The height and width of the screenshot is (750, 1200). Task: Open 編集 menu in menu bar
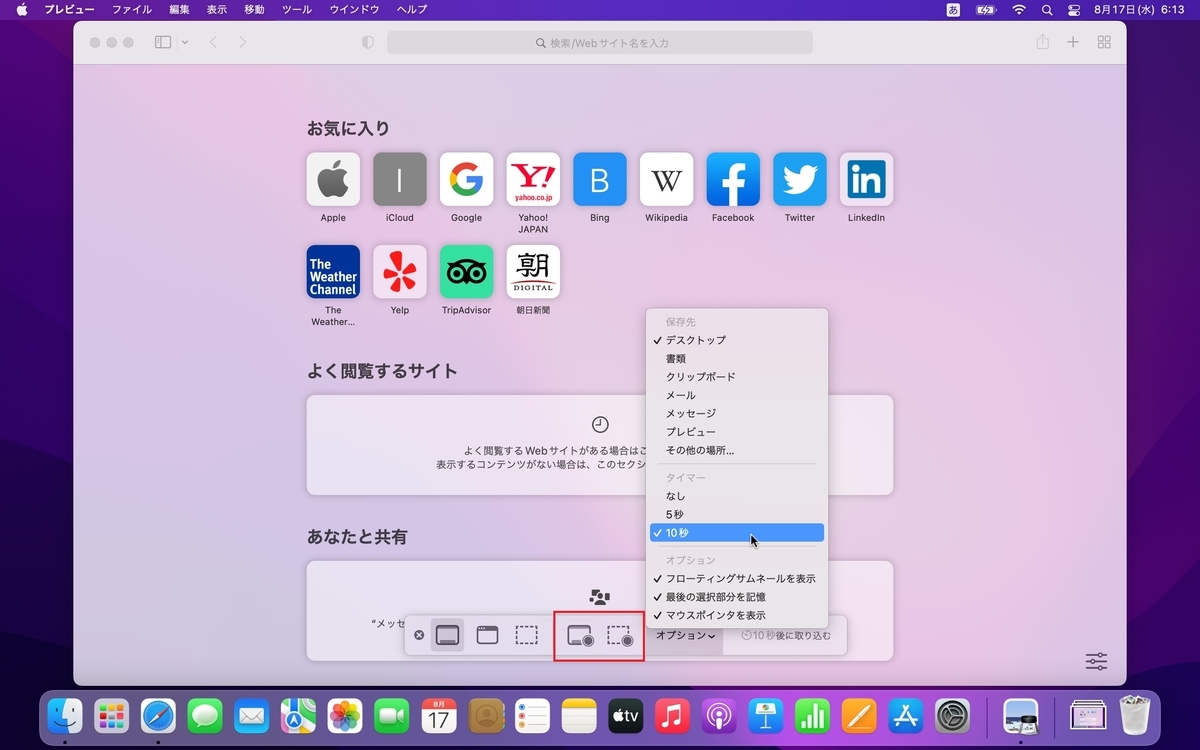[x=179, y=9]
